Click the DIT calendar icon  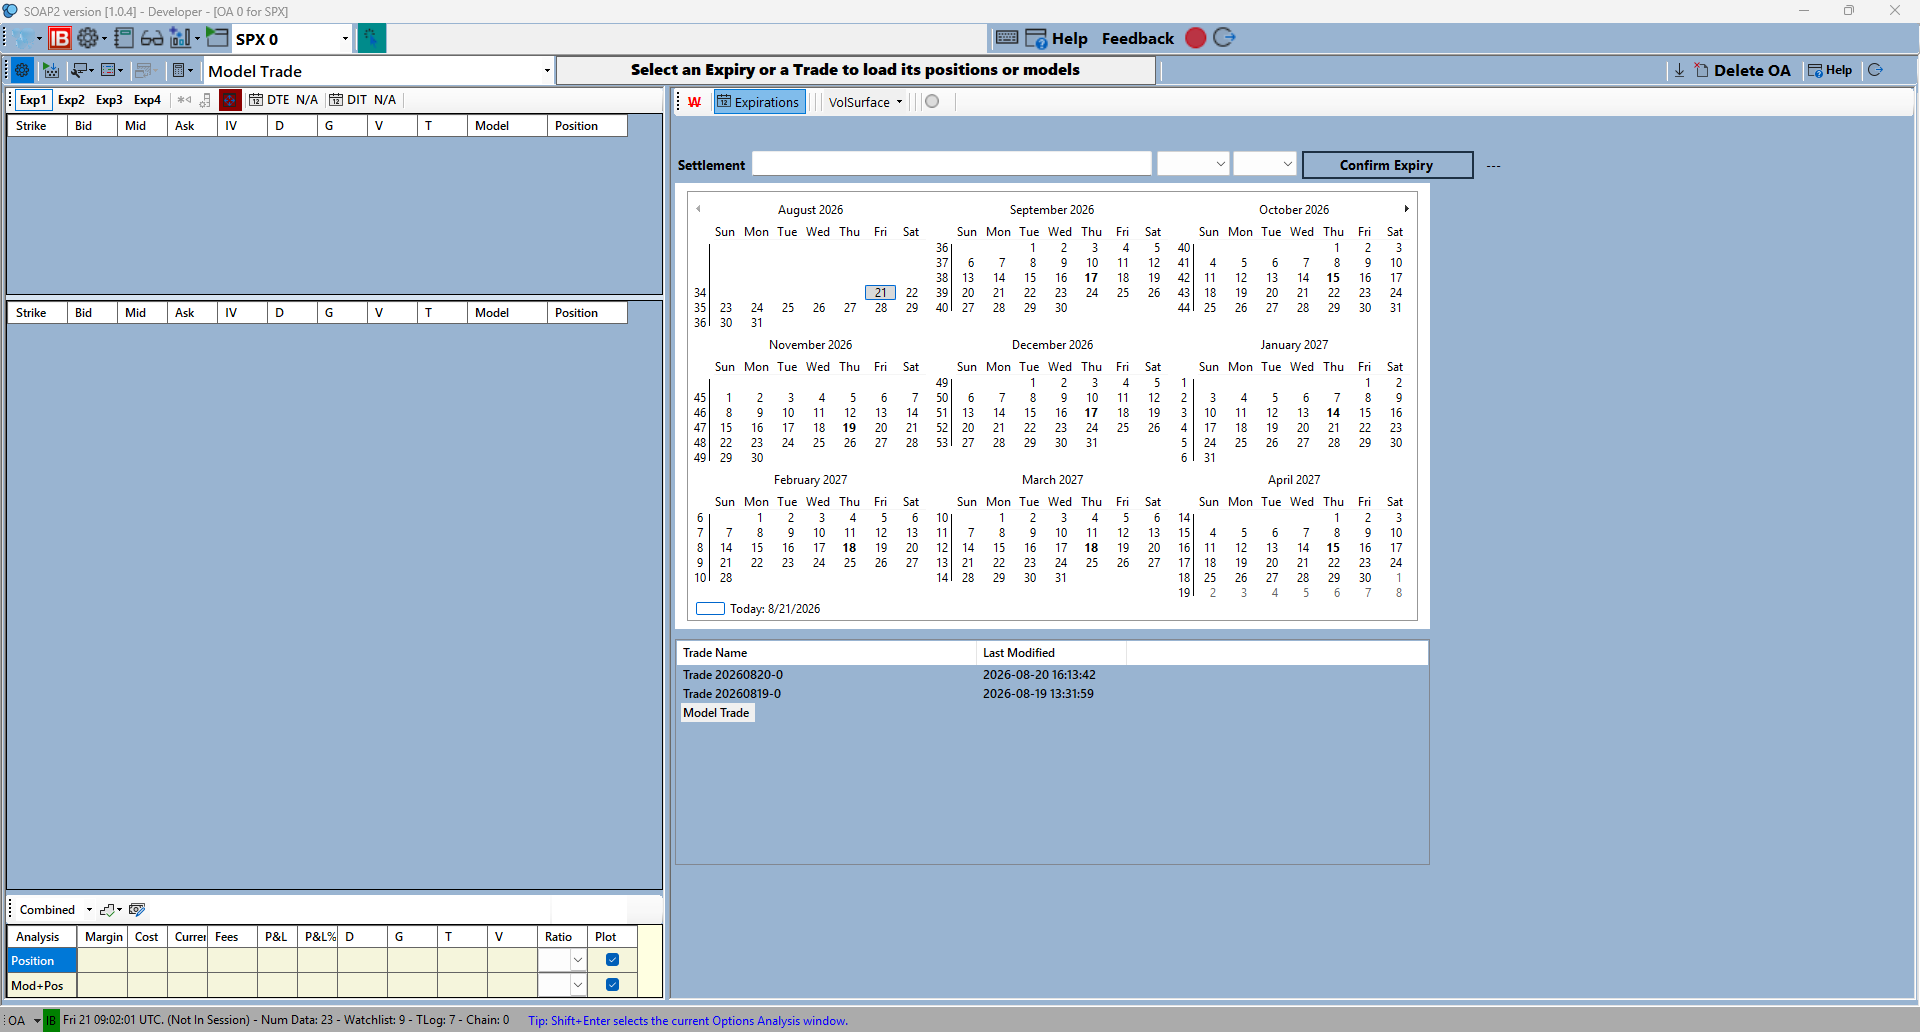[336, 100]
